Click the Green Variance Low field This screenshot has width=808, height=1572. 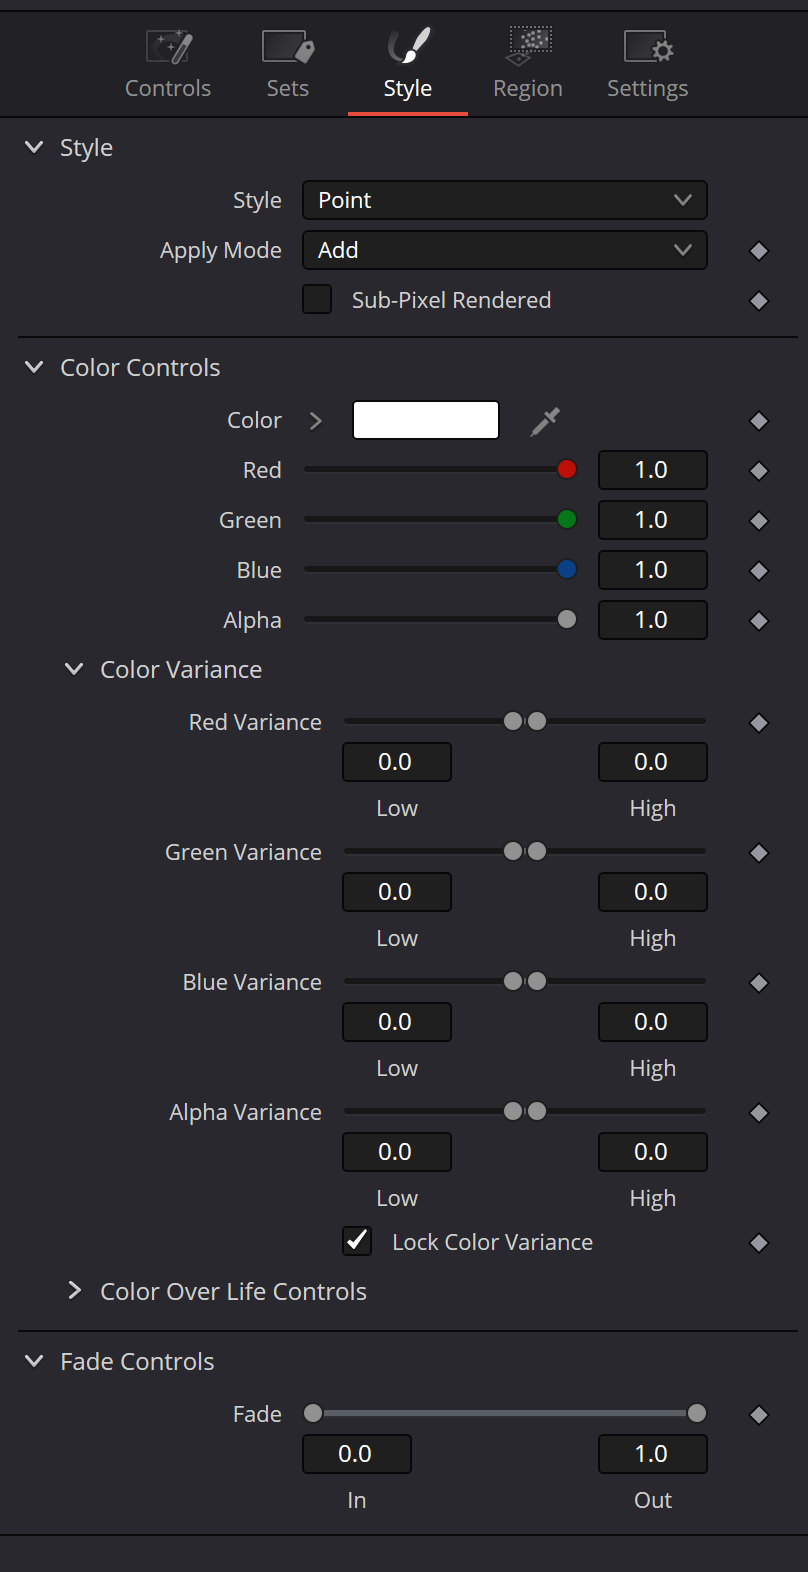[397, 892]
